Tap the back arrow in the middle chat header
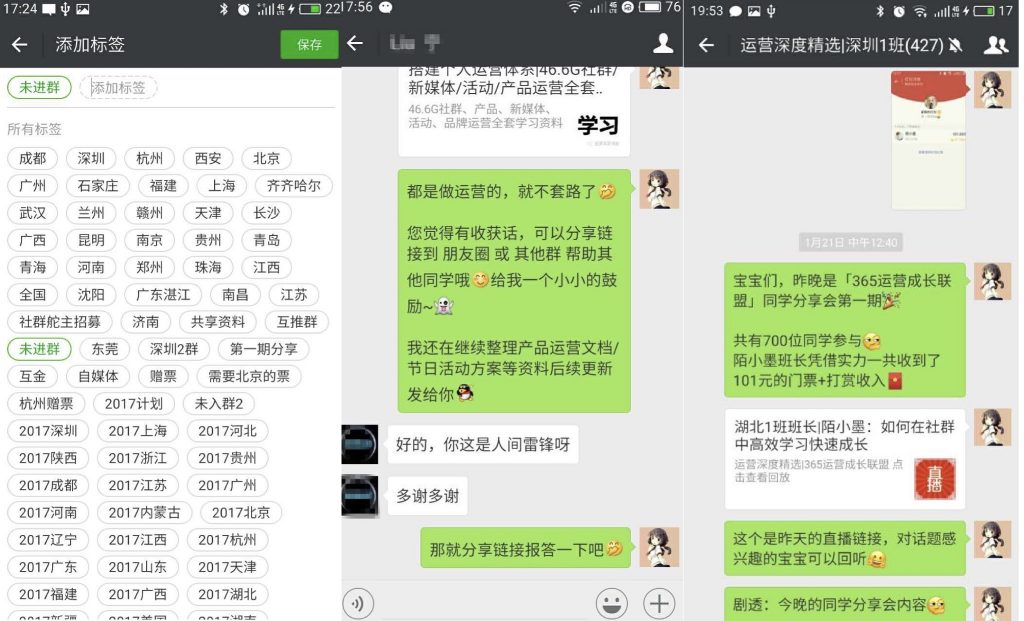Screen dimensions: 1024x621 click(355, 43)
